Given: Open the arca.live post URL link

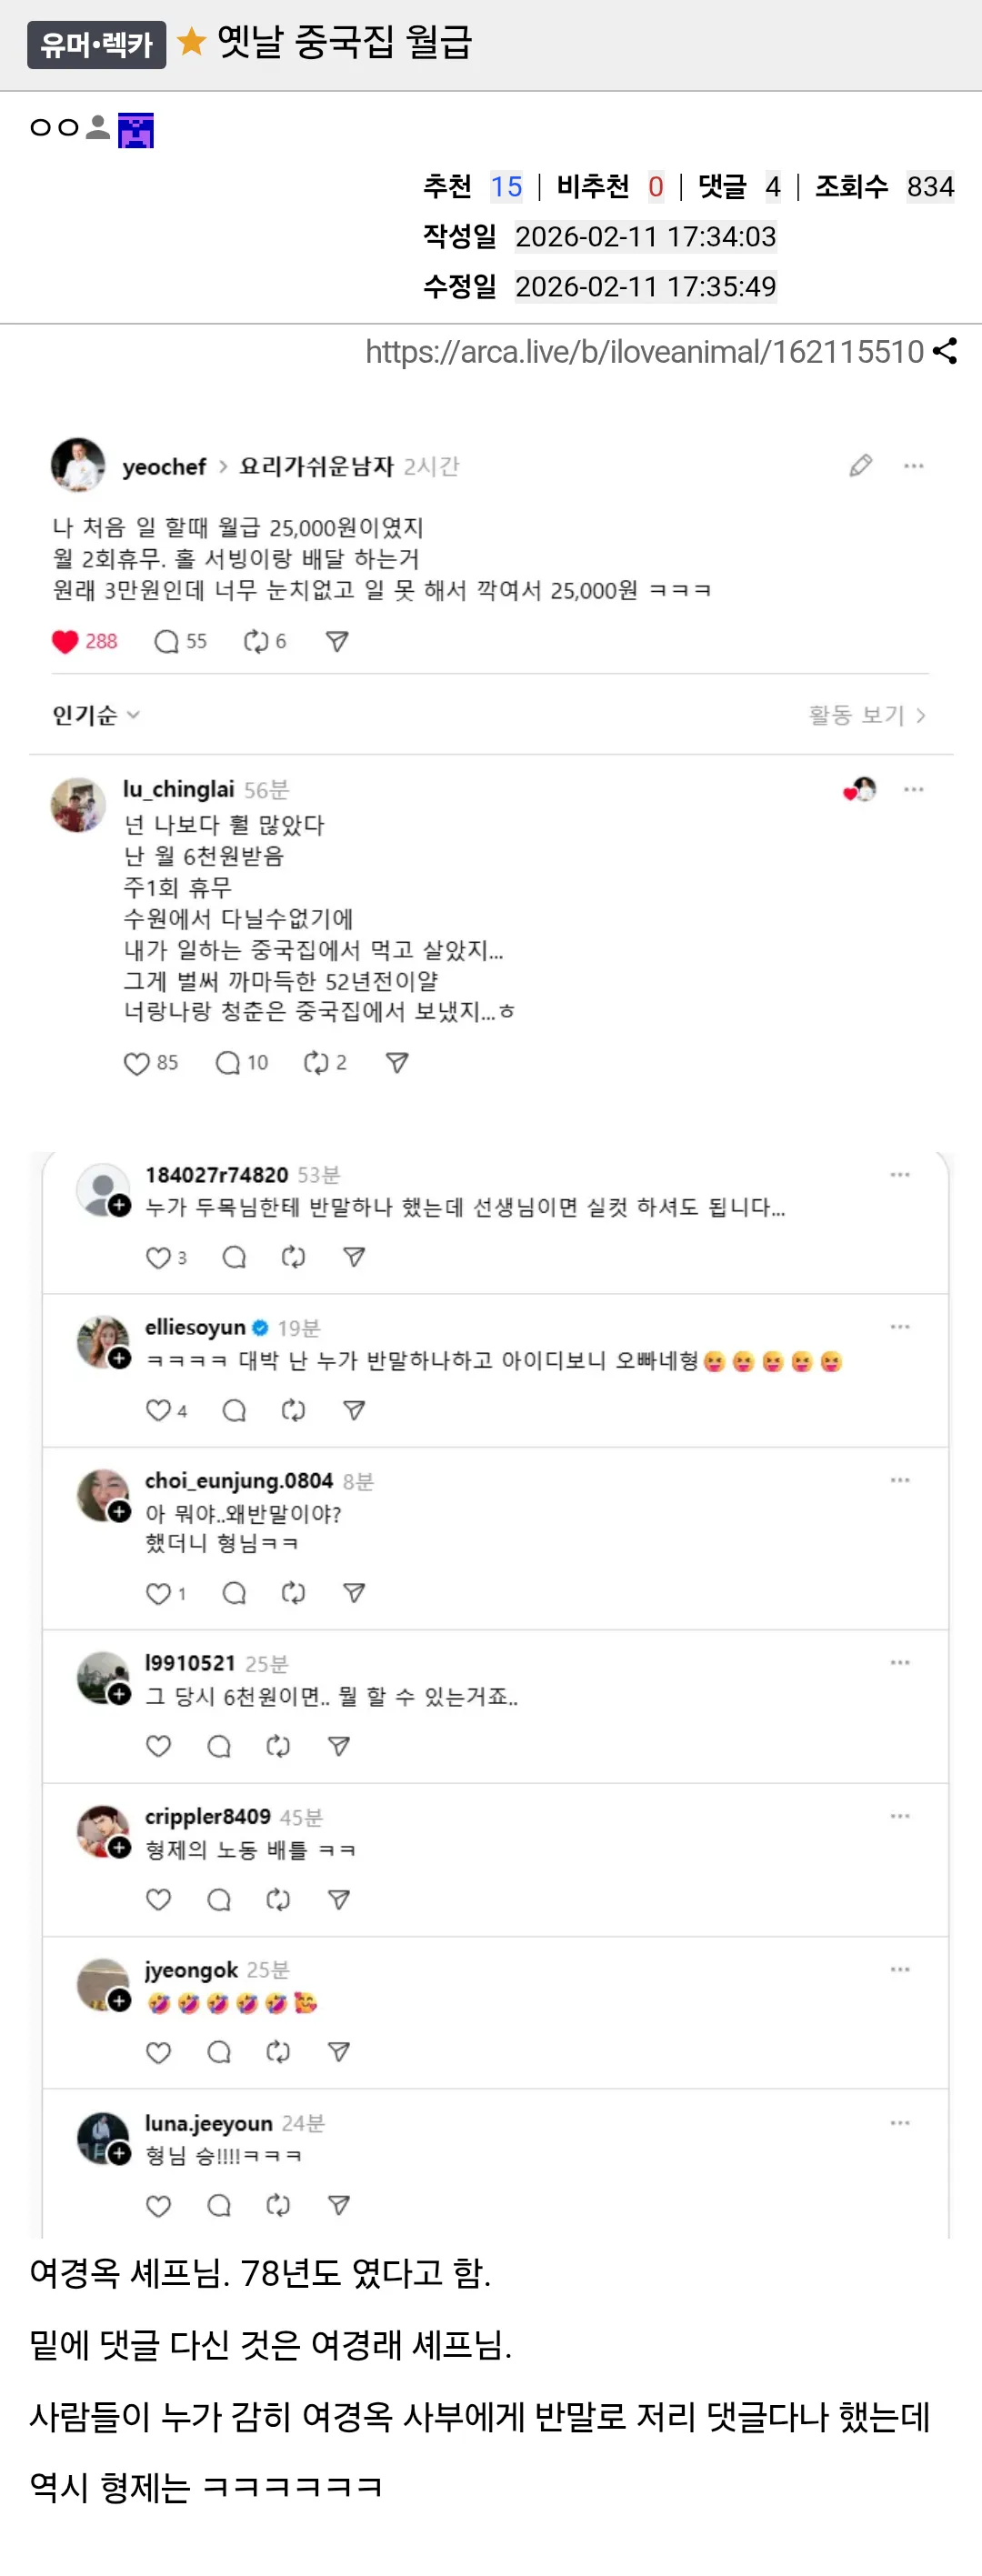Looking at the screenshot, I should [x=643, y=351].
